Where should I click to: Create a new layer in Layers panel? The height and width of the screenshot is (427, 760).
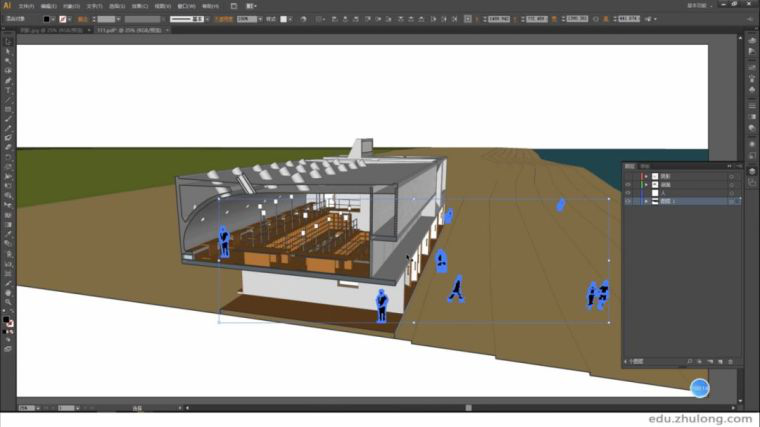pos(721,361)
